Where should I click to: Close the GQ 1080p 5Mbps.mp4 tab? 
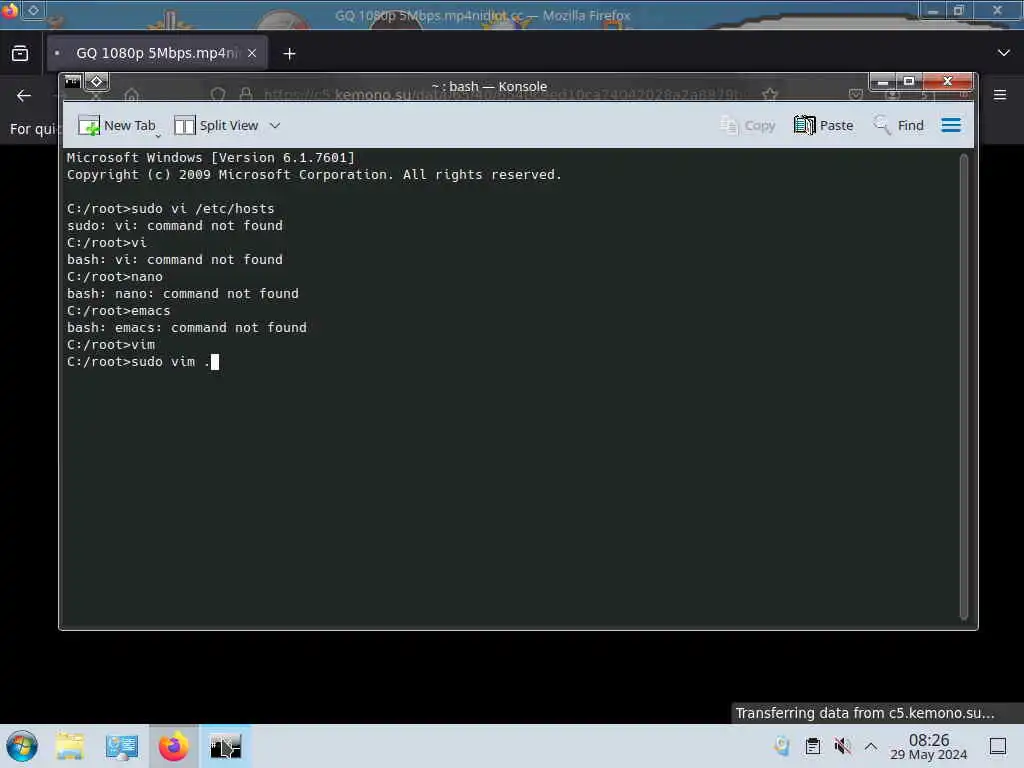click(252, 53)
